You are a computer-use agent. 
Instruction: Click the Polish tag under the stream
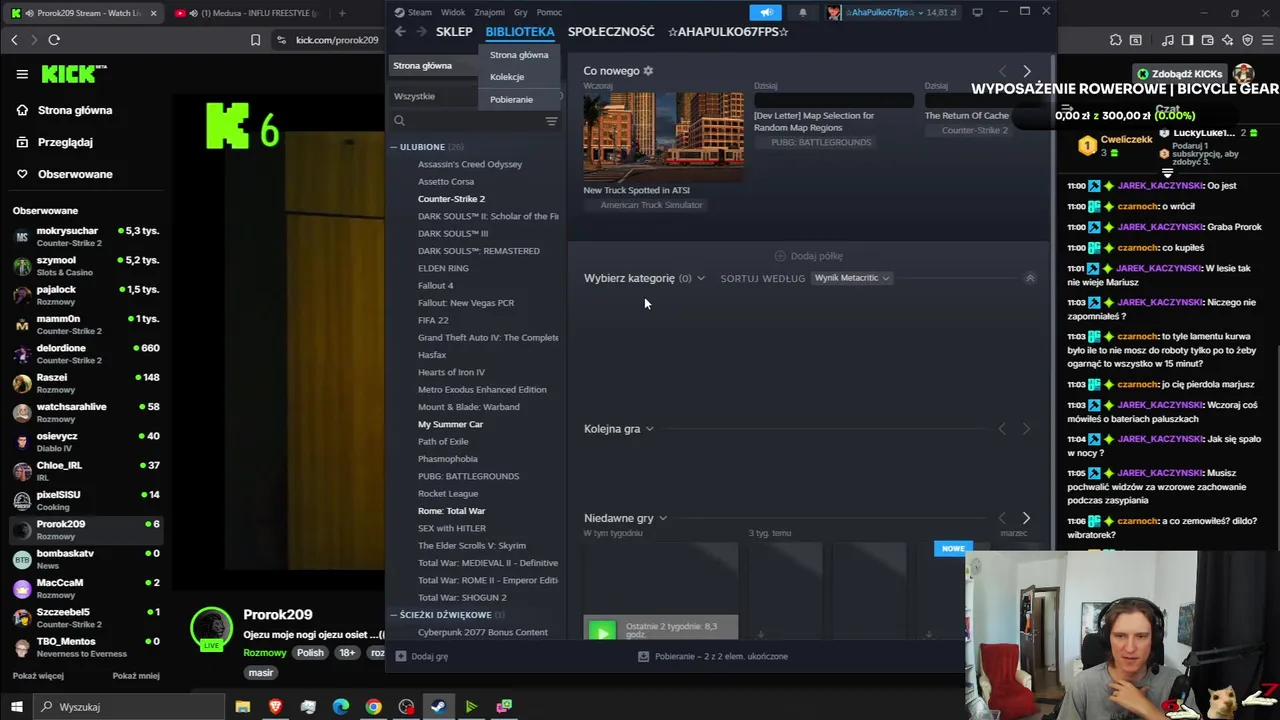click(310, 653)
